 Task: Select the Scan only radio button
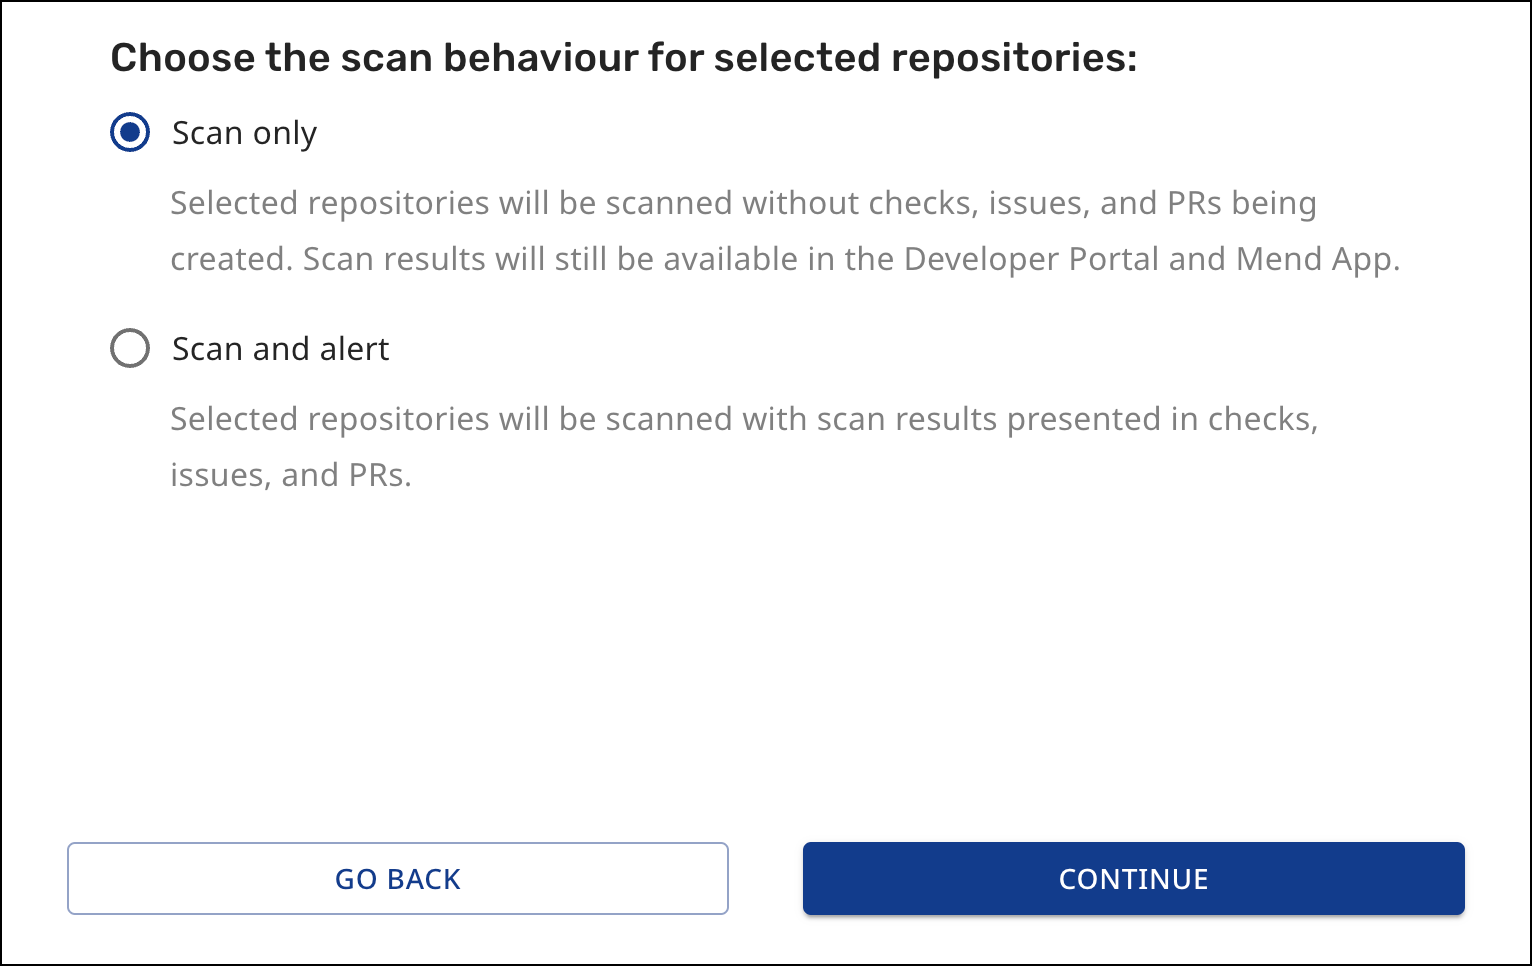[130, 133]
